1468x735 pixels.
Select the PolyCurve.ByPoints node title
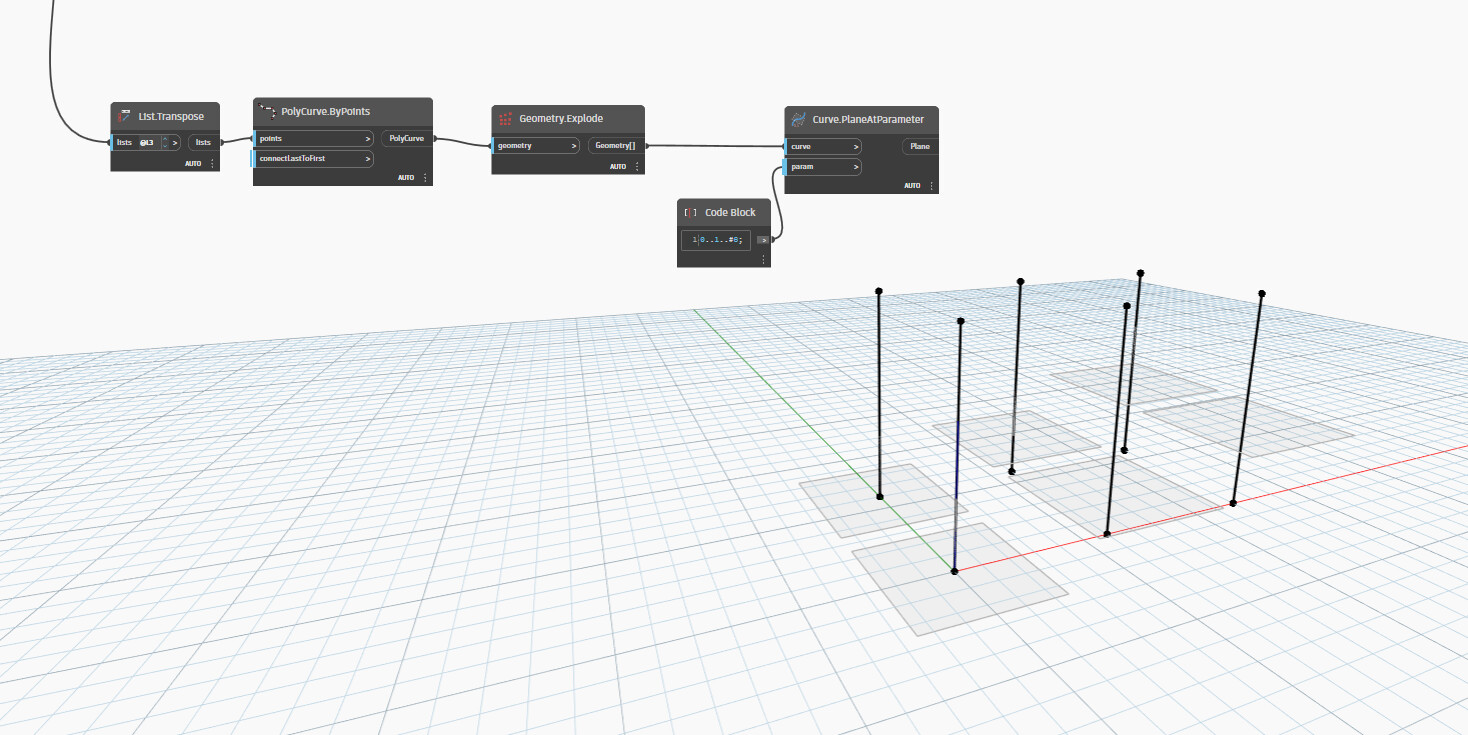pyautogui.click(x=326, y=111)
